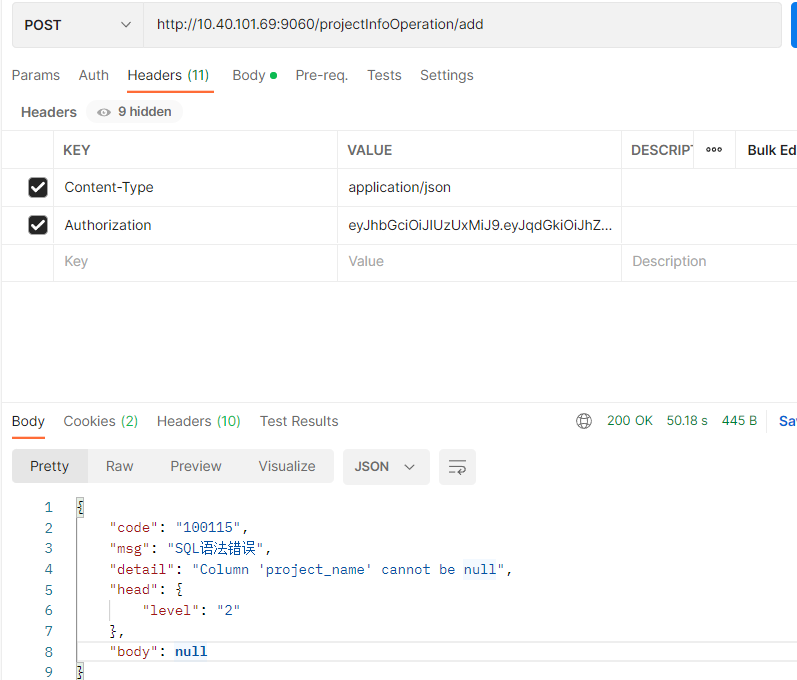Switch to the Params tab
Image resolution: width=797 pixels, height=680 pixels.
pyautogui.click(x=36, y=75)
